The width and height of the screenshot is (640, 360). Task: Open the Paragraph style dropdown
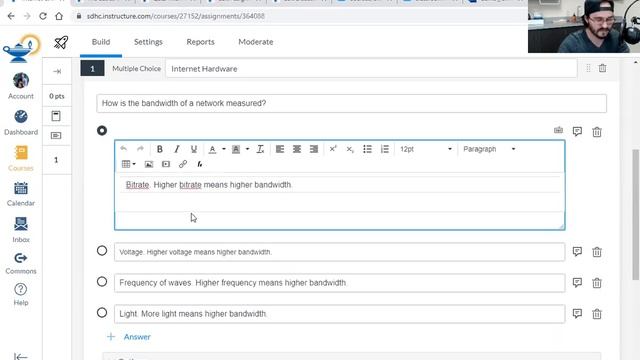tap(489, 149)
